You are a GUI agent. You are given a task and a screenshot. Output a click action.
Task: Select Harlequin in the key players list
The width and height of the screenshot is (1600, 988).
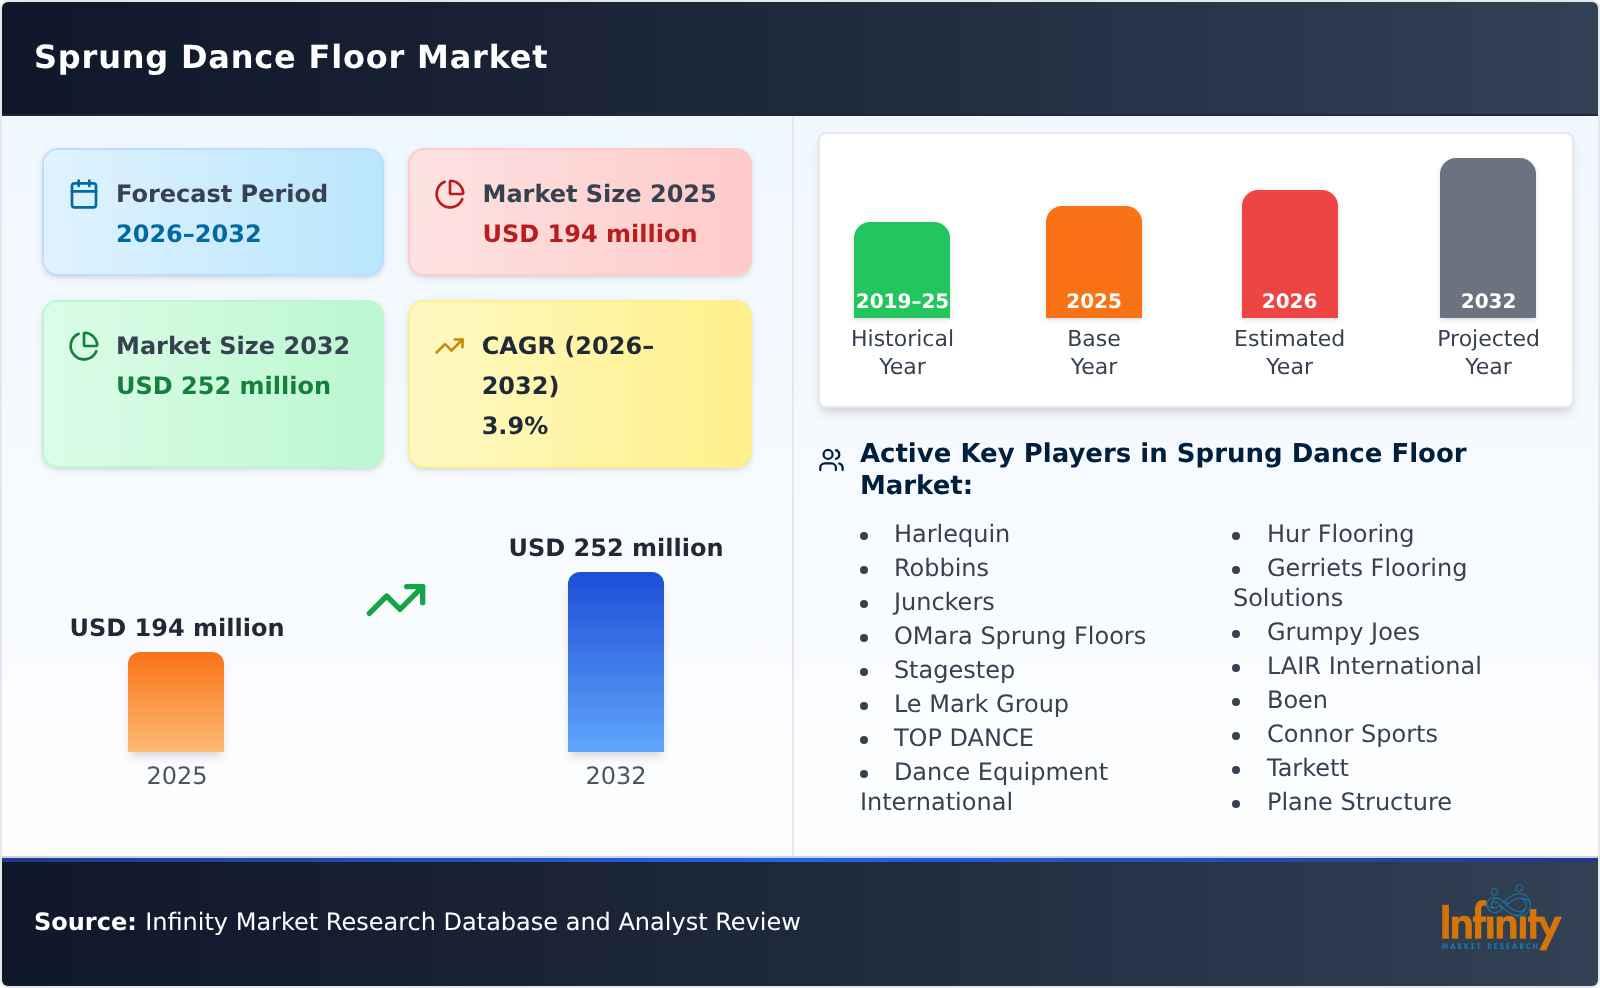point(950,533)
